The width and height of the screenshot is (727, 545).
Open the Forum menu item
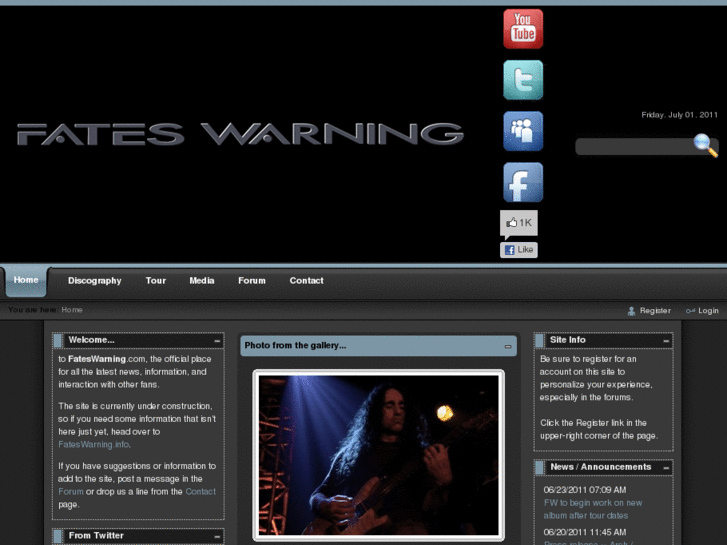[x=252, y=281]
